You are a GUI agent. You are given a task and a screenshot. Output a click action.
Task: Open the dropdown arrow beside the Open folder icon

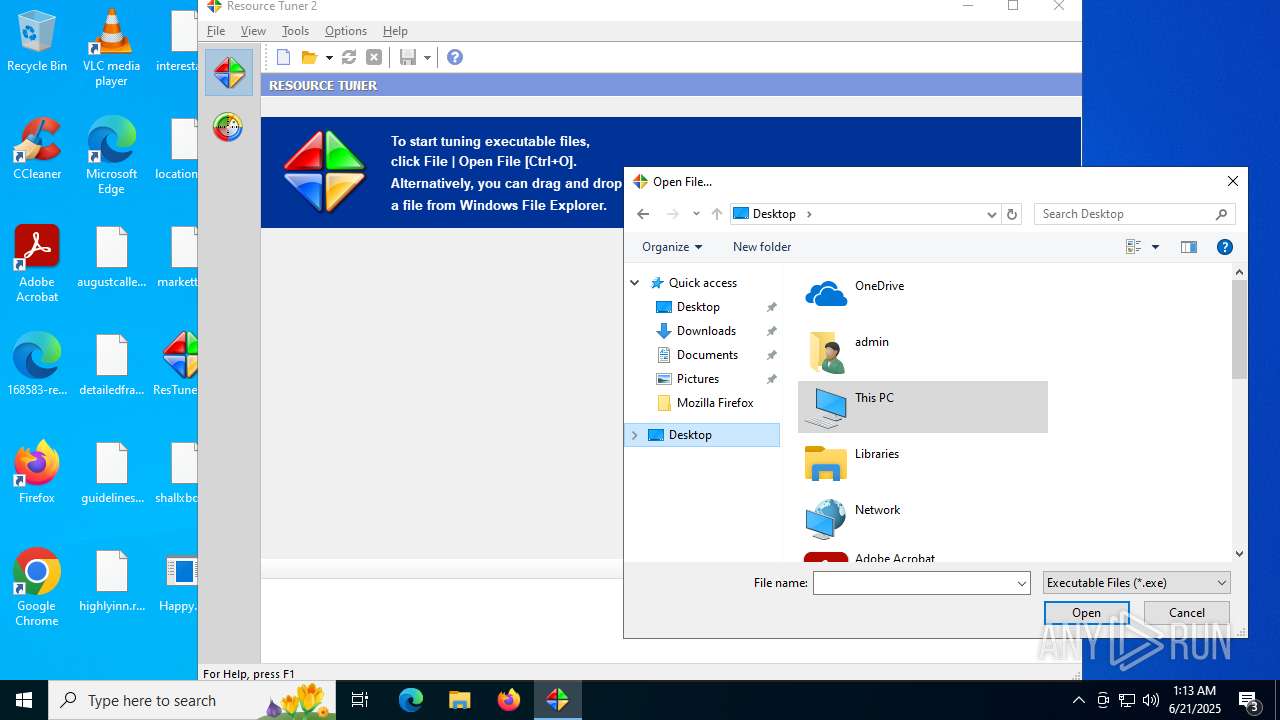[x=328, y=58]
